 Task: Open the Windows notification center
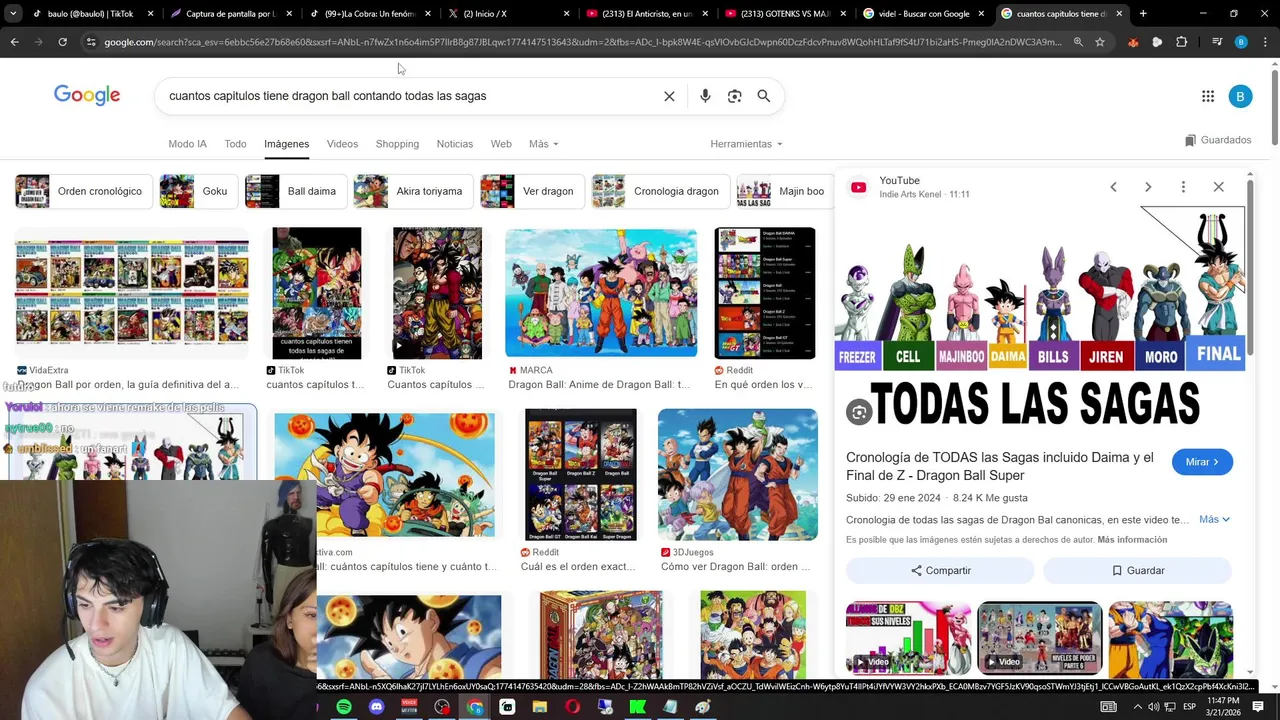pos(1258,707)
